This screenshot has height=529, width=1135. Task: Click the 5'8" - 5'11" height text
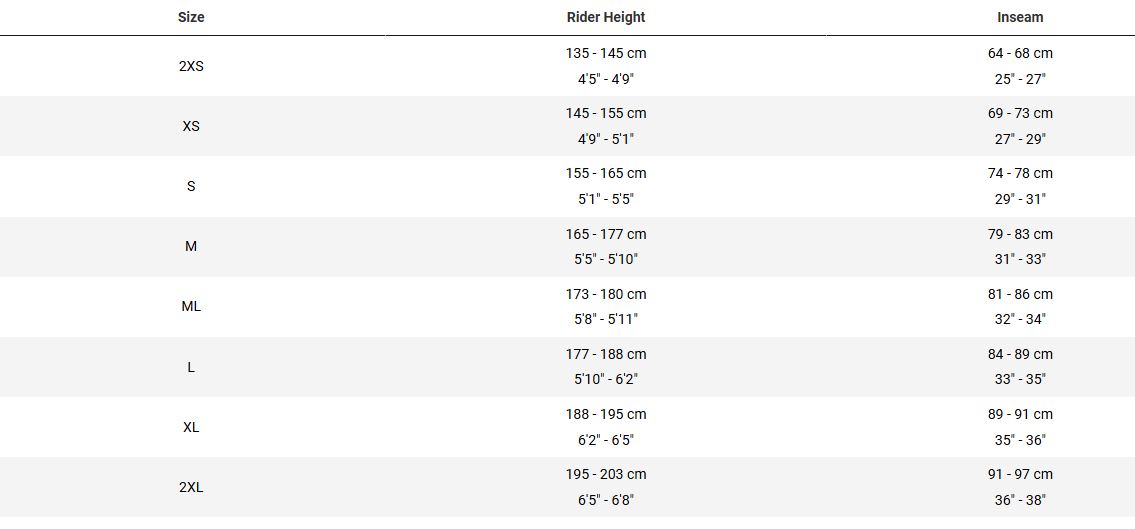click(606, 319)
